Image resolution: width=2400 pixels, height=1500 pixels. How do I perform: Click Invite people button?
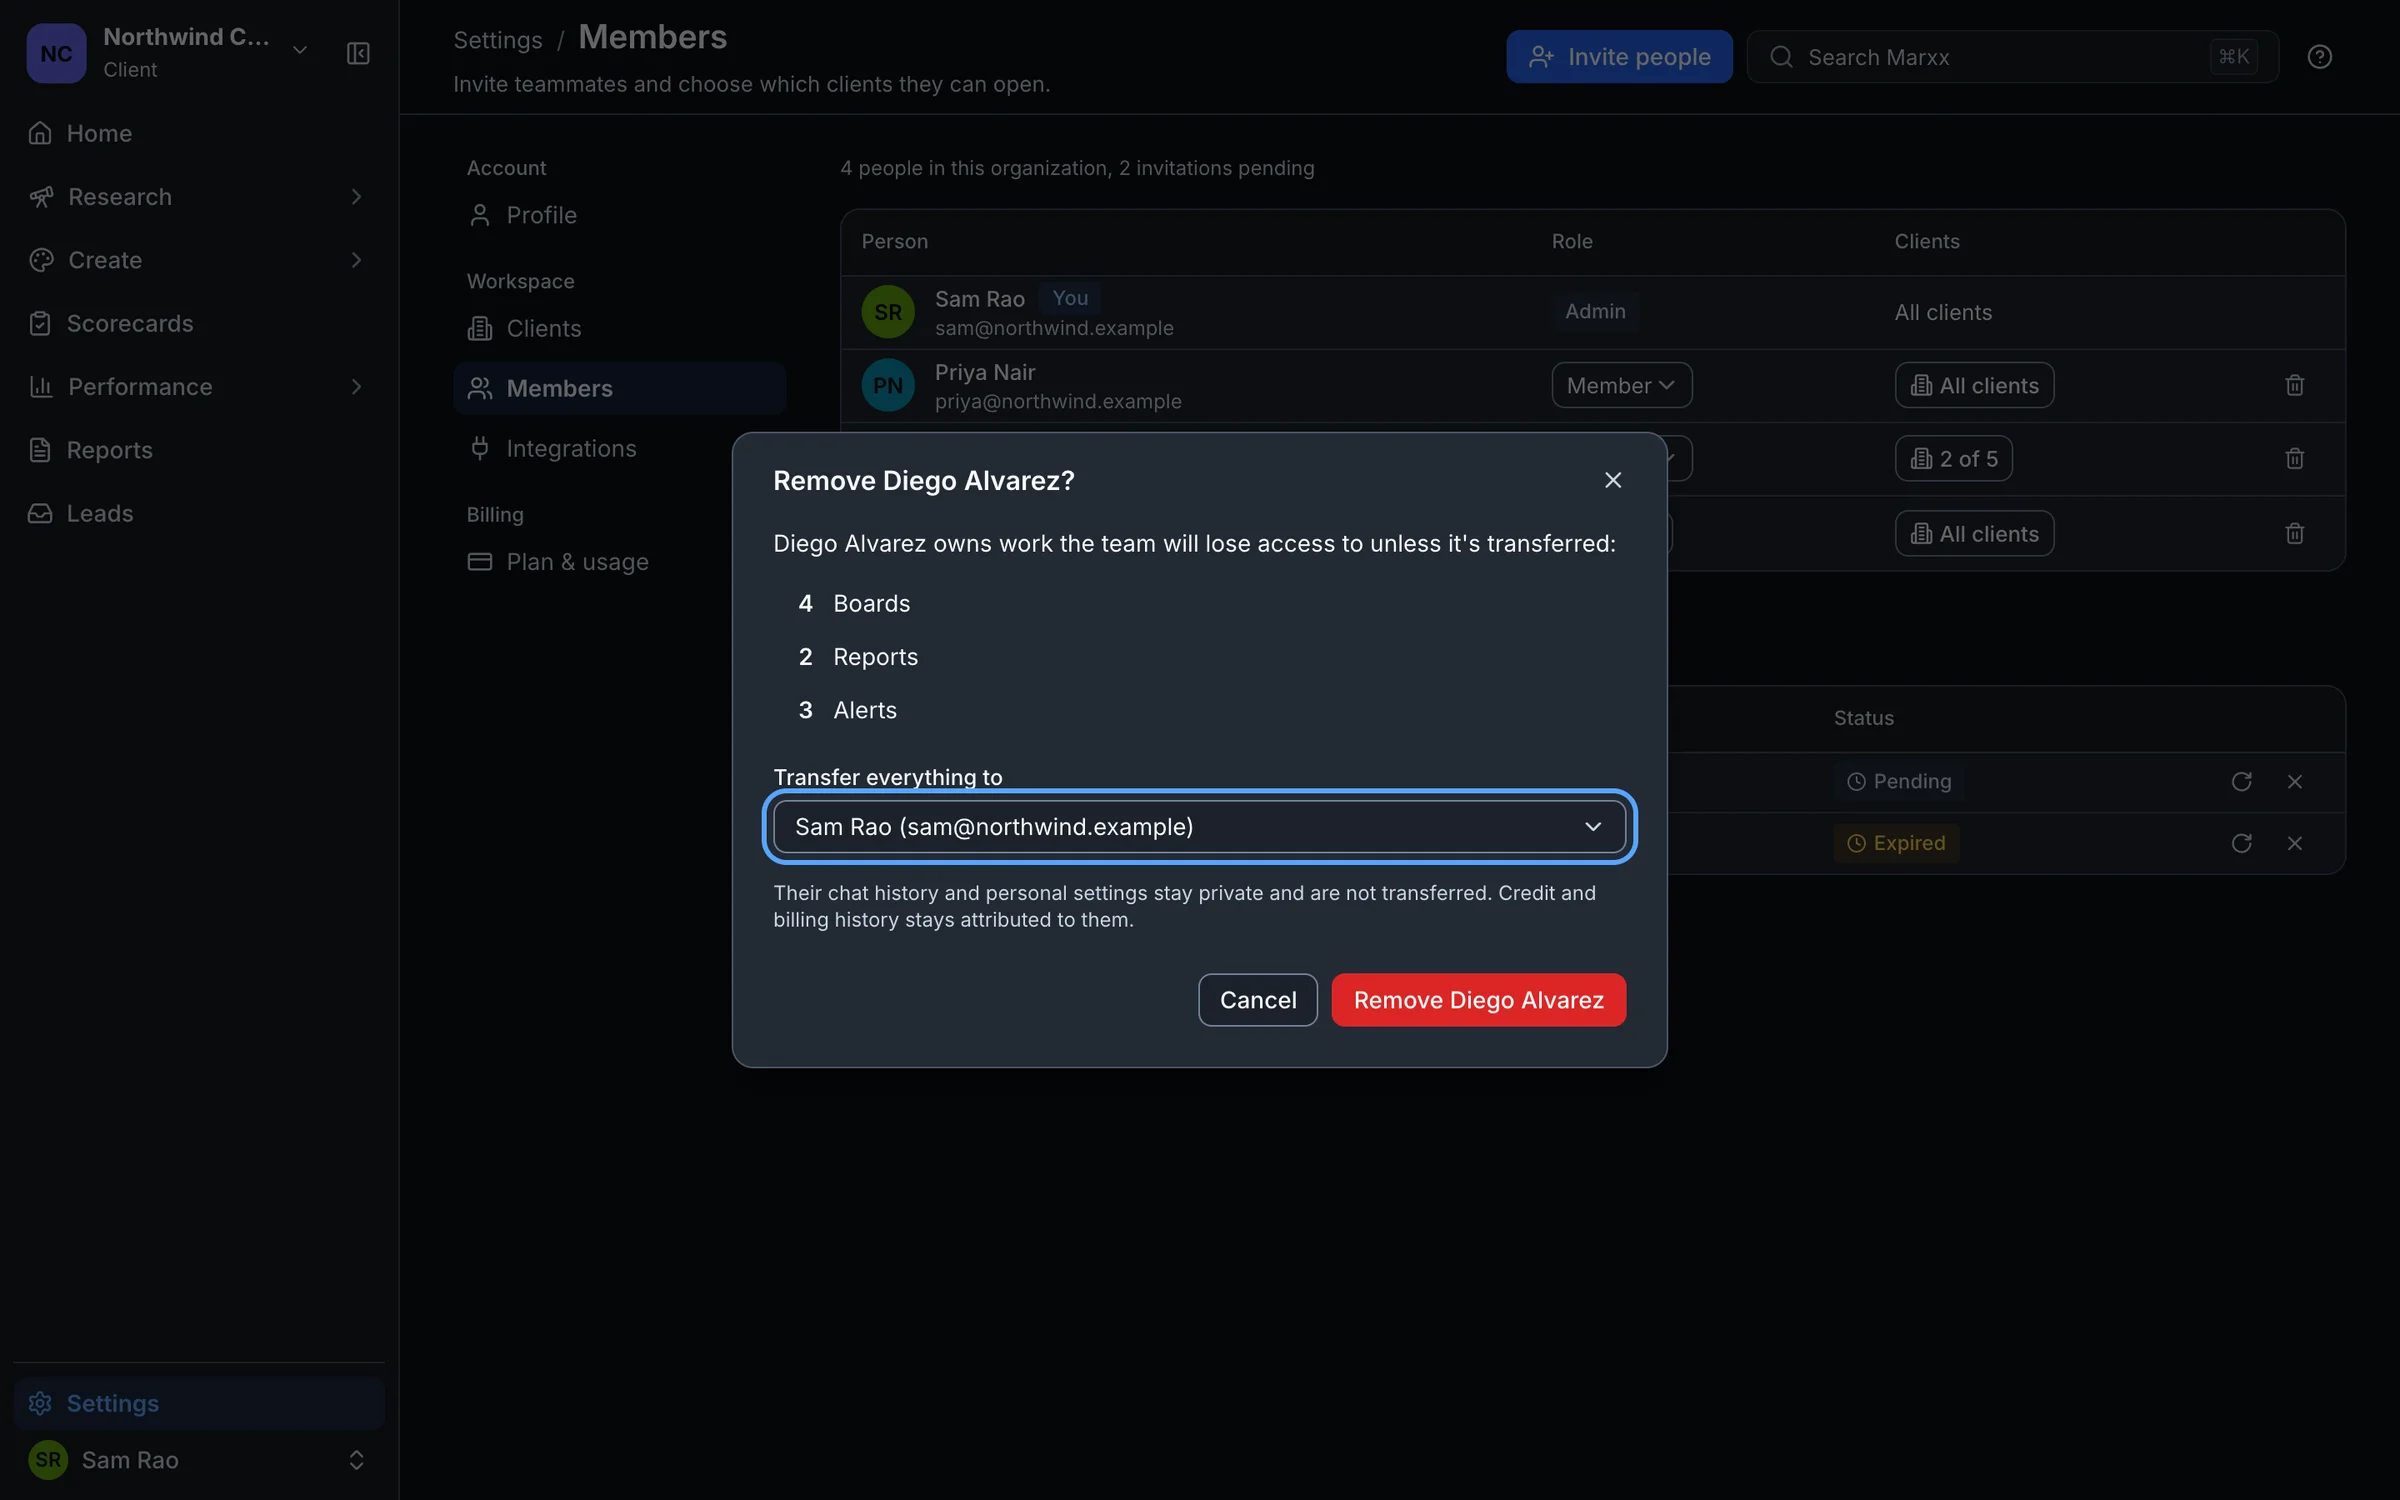click(1619, 57)
